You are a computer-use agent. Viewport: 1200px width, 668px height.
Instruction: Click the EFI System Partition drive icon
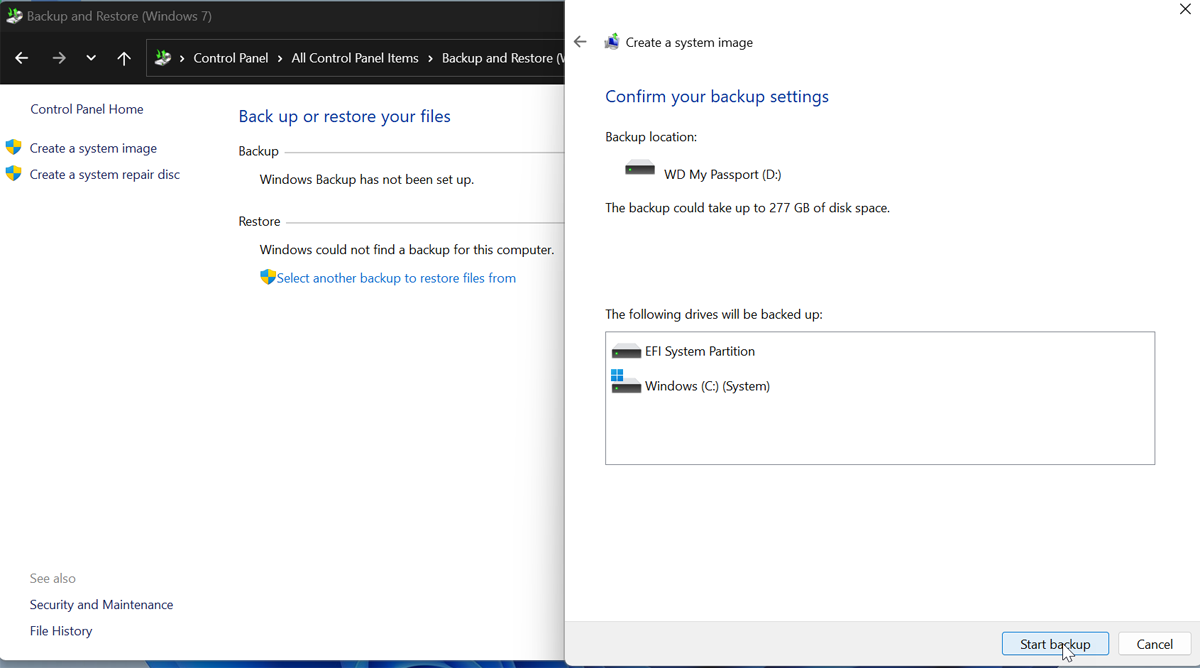[626, 351]
